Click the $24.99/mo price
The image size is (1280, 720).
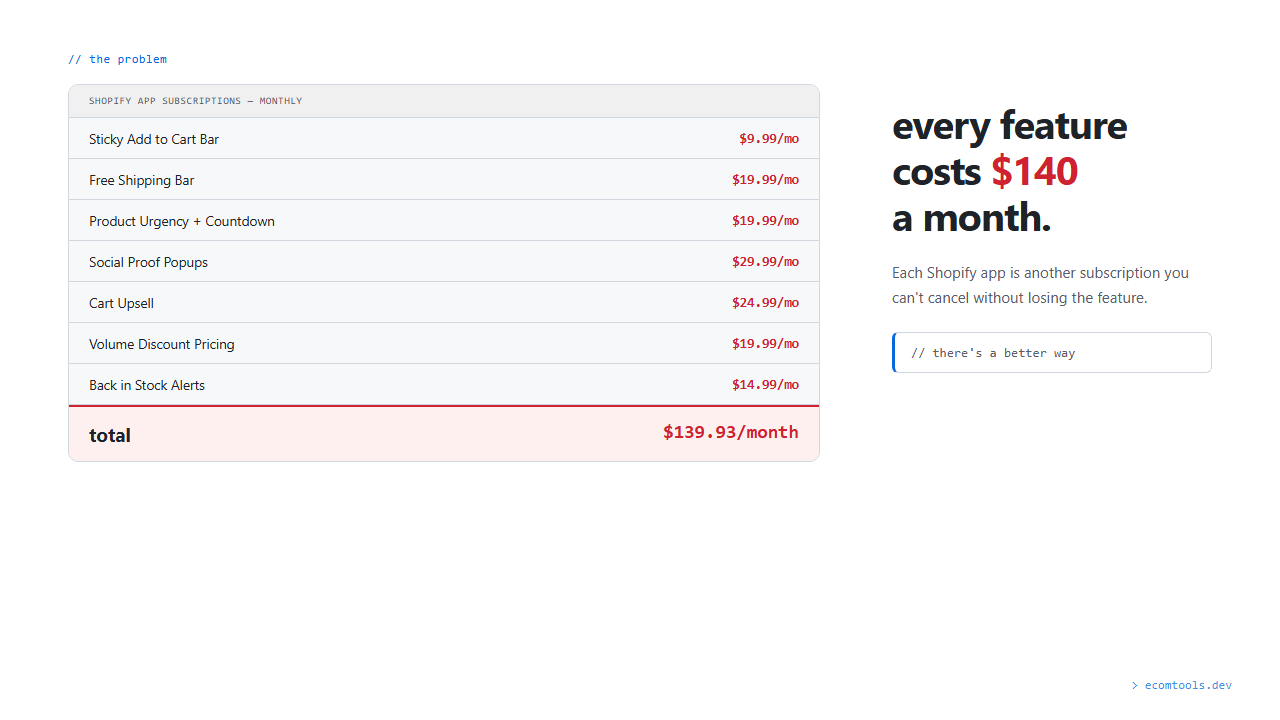(765, 303)
